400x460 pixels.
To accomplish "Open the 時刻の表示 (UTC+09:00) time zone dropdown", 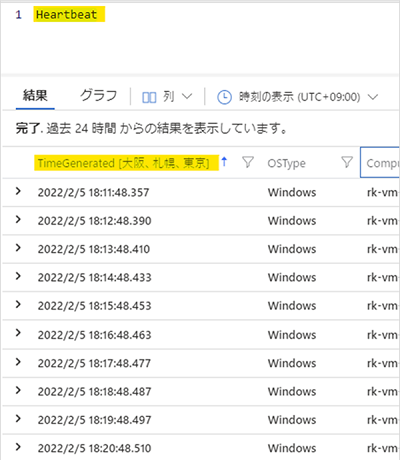I will 373,97.
